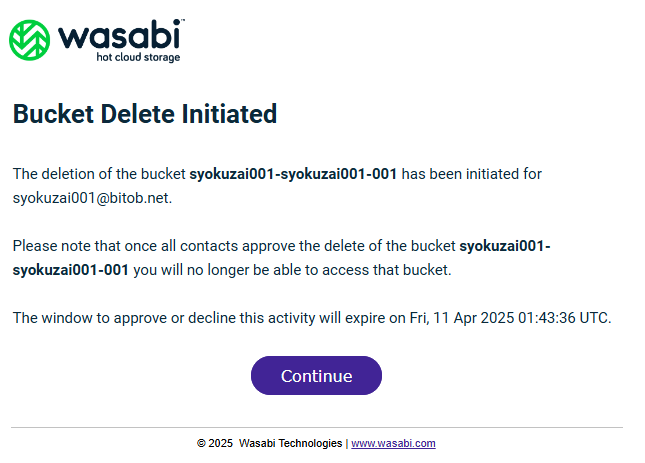Click the purple Continue button
Image resolution: width=645 pixels, height=463 pixels.
[x=316, y=376]
